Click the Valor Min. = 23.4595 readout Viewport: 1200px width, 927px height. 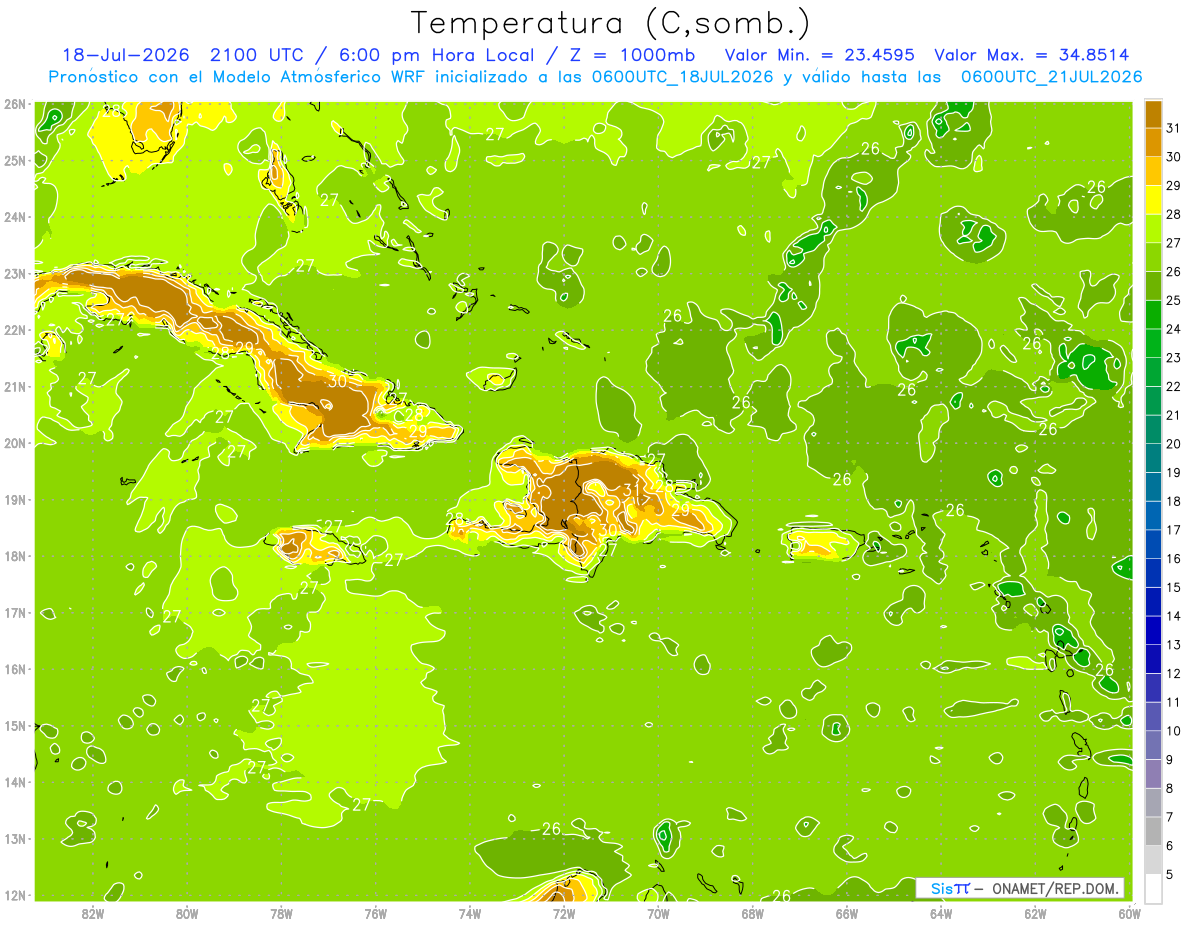click(820, 55)
